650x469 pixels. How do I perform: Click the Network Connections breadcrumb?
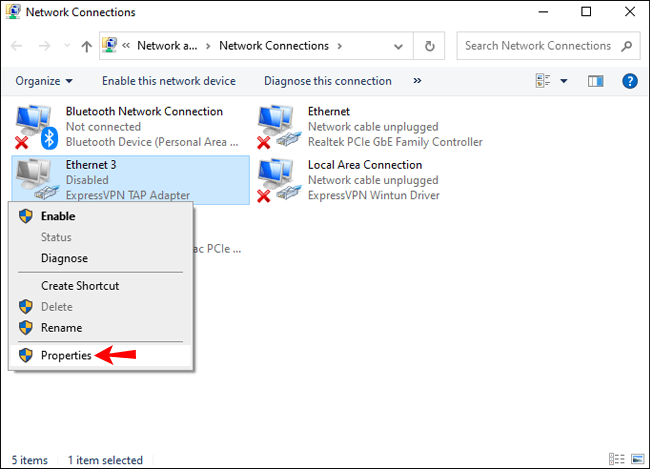(x=274, y=46)
